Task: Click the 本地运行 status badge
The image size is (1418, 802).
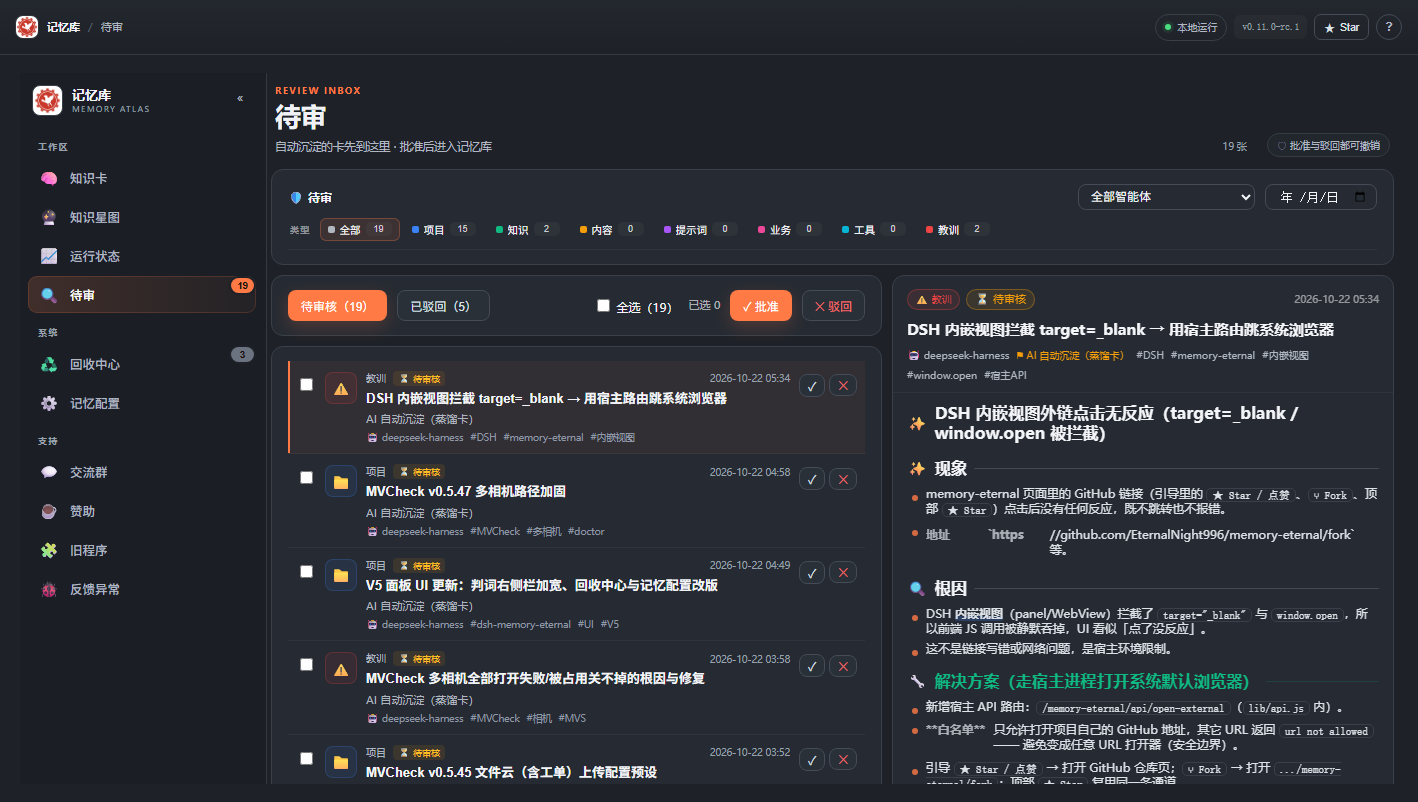Action: tap(1190, 27)
